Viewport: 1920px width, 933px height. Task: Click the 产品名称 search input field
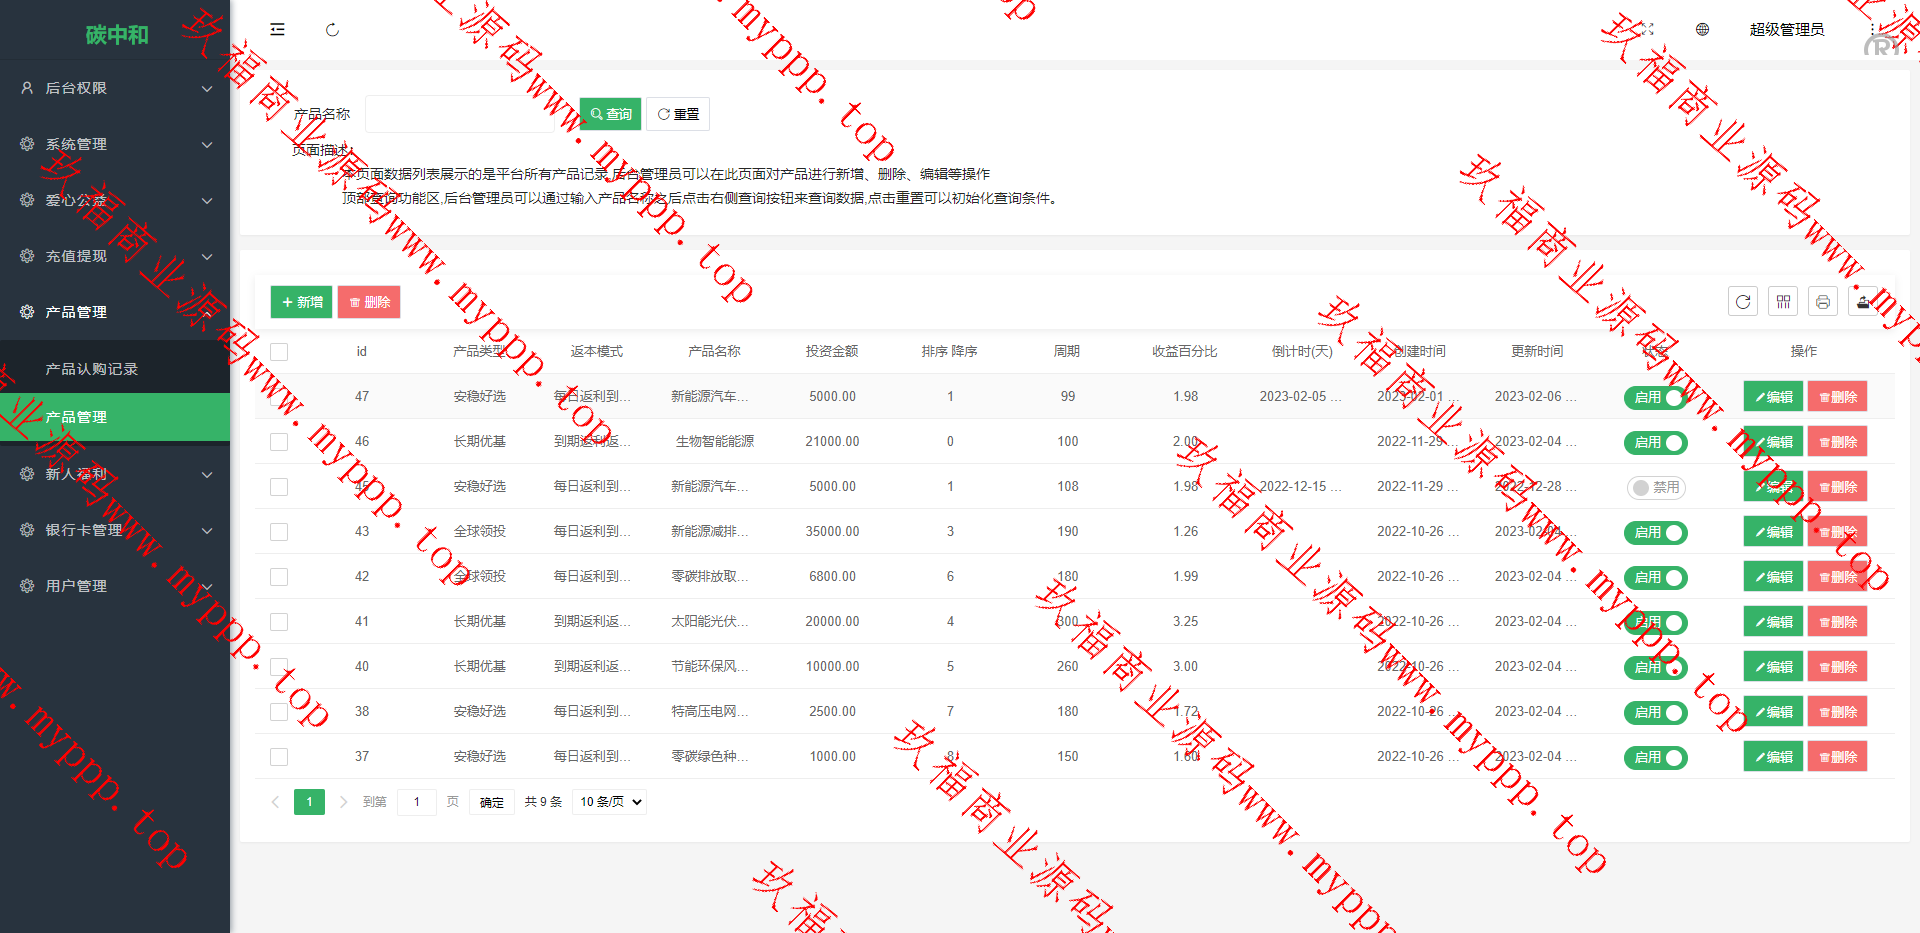pyautogui.click(x=459, y=114)
